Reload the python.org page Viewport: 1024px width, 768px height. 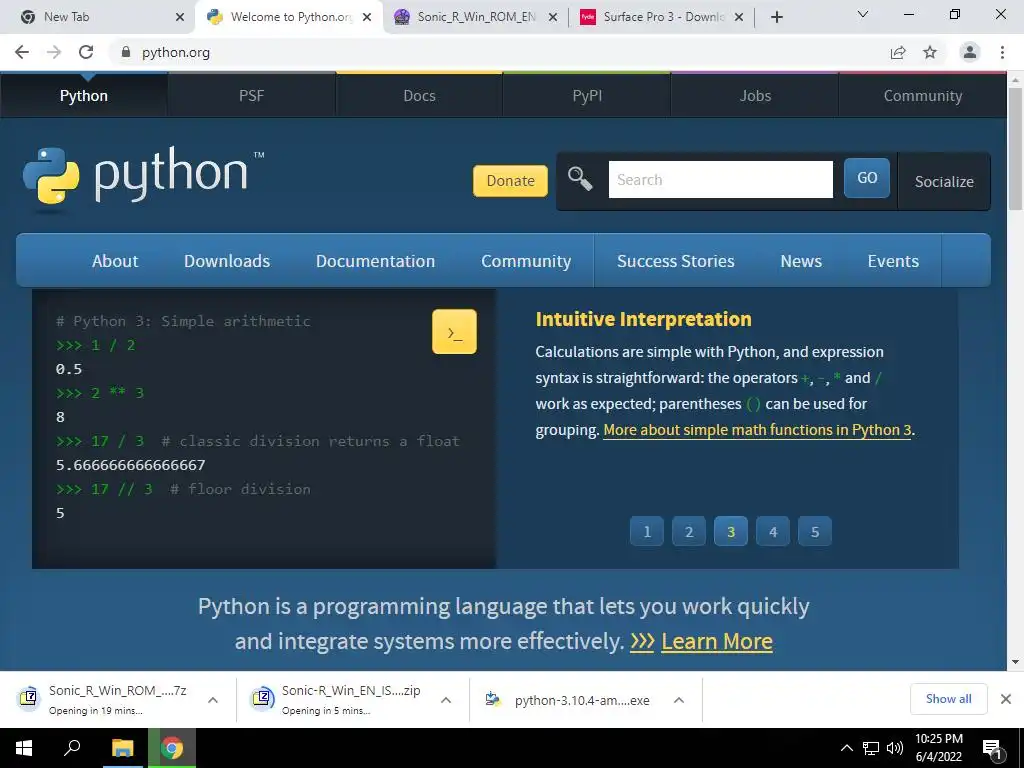point(86,52)
